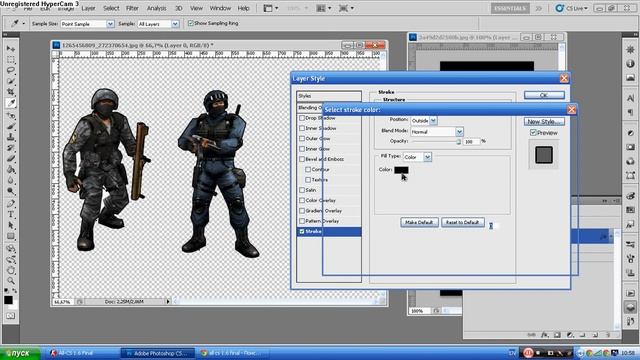Enable the Color Overlay checkbox
The image size is (640, 360).
(x=302, y=200)
